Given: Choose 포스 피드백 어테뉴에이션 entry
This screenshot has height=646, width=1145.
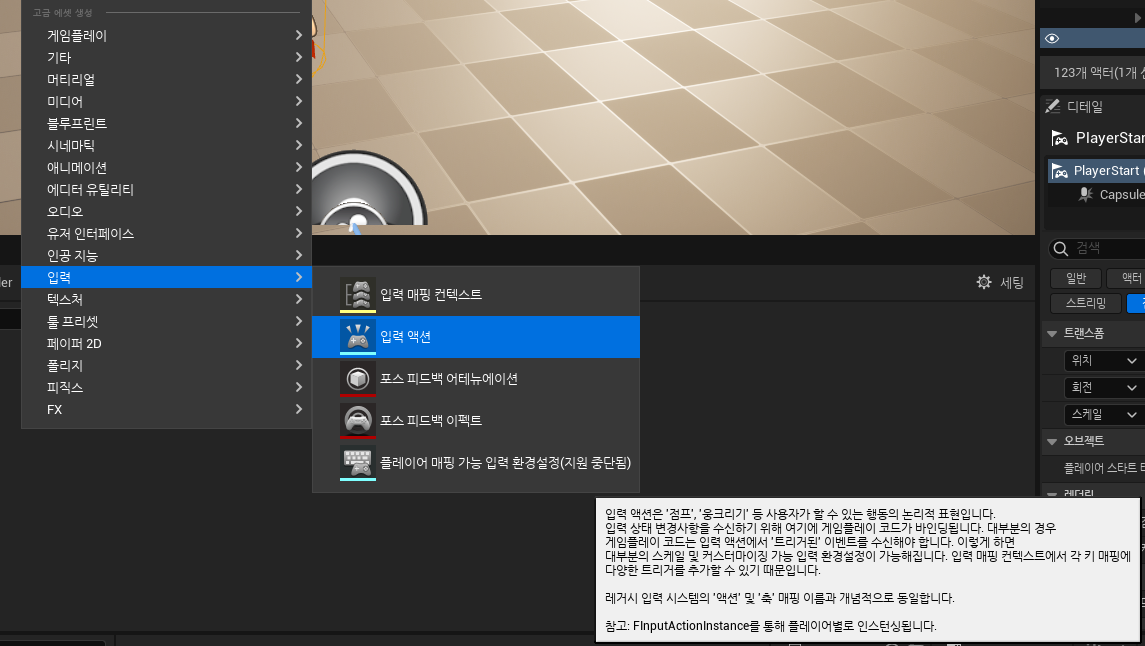Looking at the screenshot, I should pyautogui.click(x=476, y=378).
